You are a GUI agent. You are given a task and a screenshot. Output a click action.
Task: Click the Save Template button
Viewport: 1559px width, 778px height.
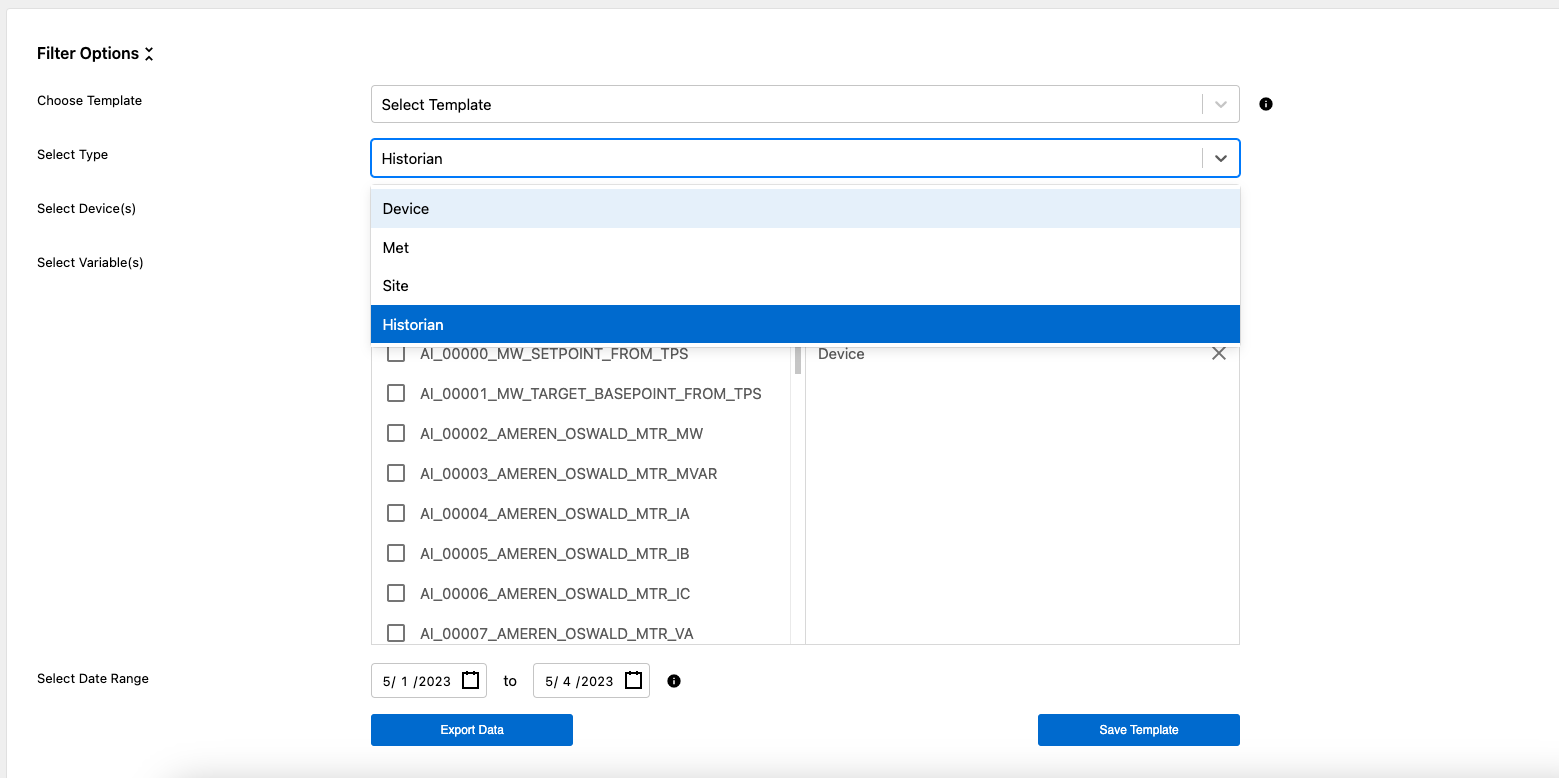click(x=1139, y=730)
